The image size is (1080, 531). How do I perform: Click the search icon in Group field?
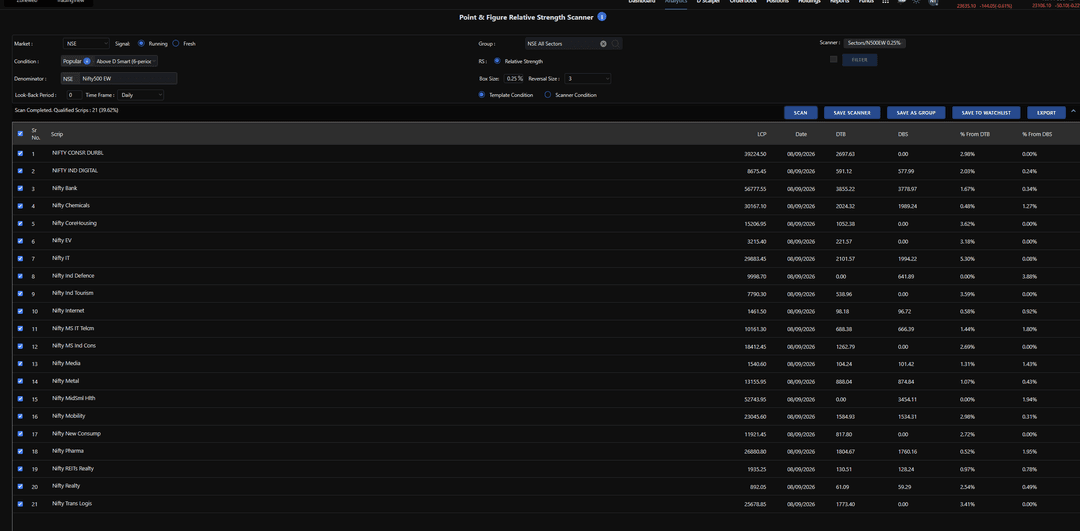pyautogui.click(x=615, y=43)
